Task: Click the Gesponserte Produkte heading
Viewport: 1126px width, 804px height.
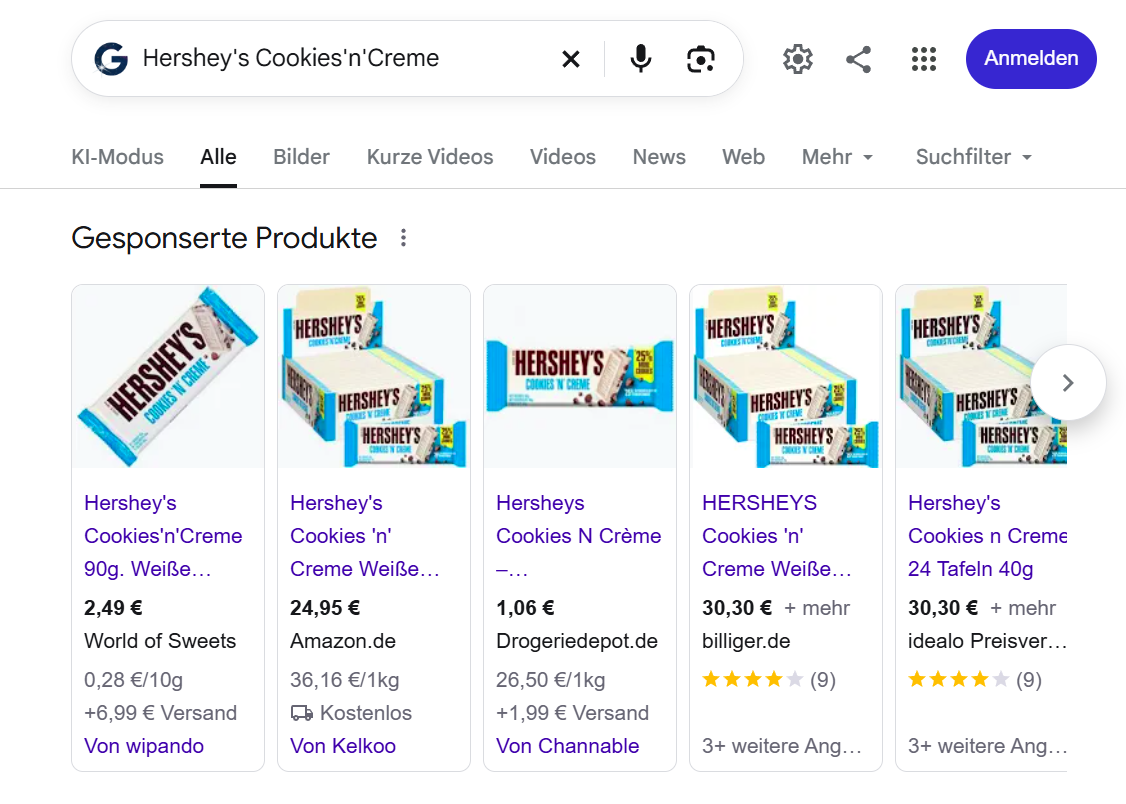Action: (224, 238)
